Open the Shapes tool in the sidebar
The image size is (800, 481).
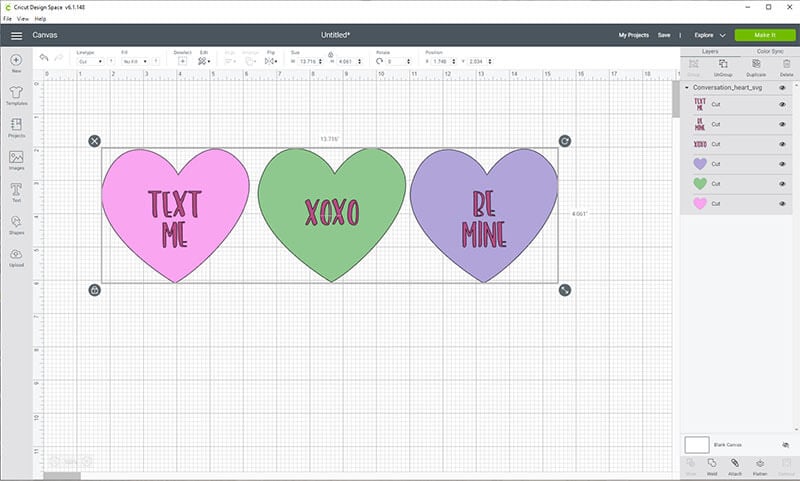16,224
